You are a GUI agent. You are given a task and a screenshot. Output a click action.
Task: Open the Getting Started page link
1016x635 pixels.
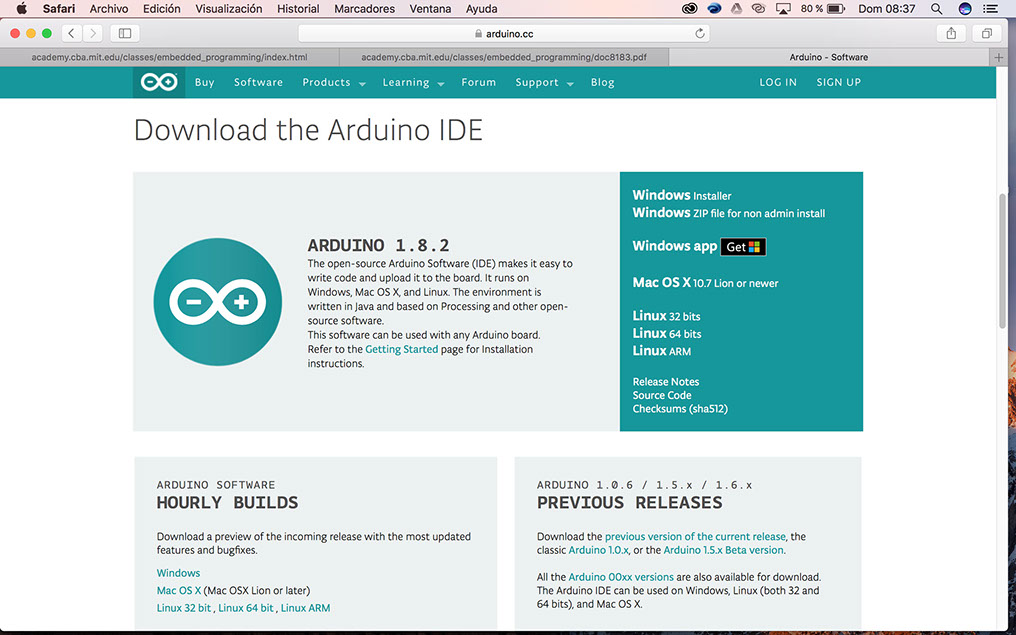[x=402, y=349]
